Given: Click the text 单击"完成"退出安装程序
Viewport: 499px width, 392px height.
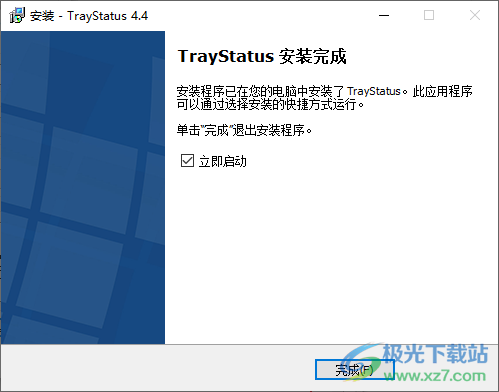Looking at the screenshot, I should (x=244, y=130).
